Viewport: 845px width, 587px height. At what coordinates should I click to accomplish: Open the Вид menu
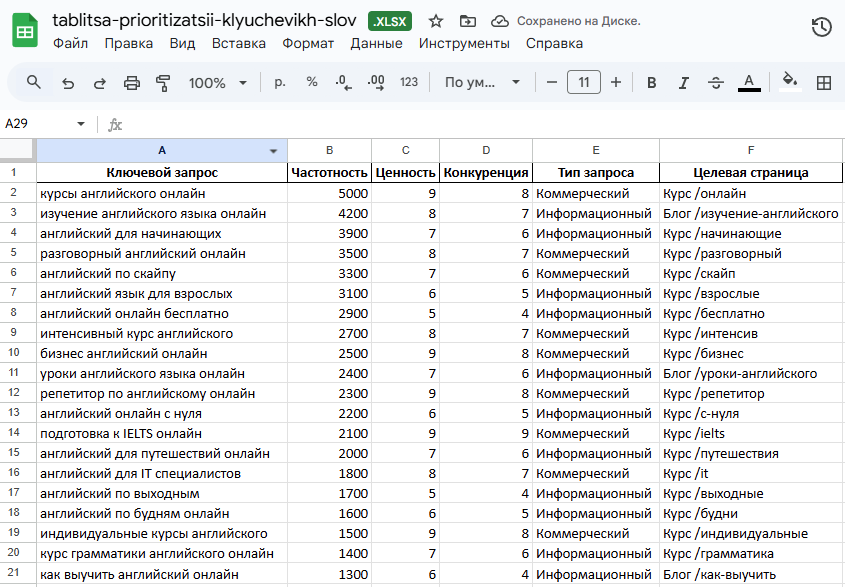coord(182,44)
